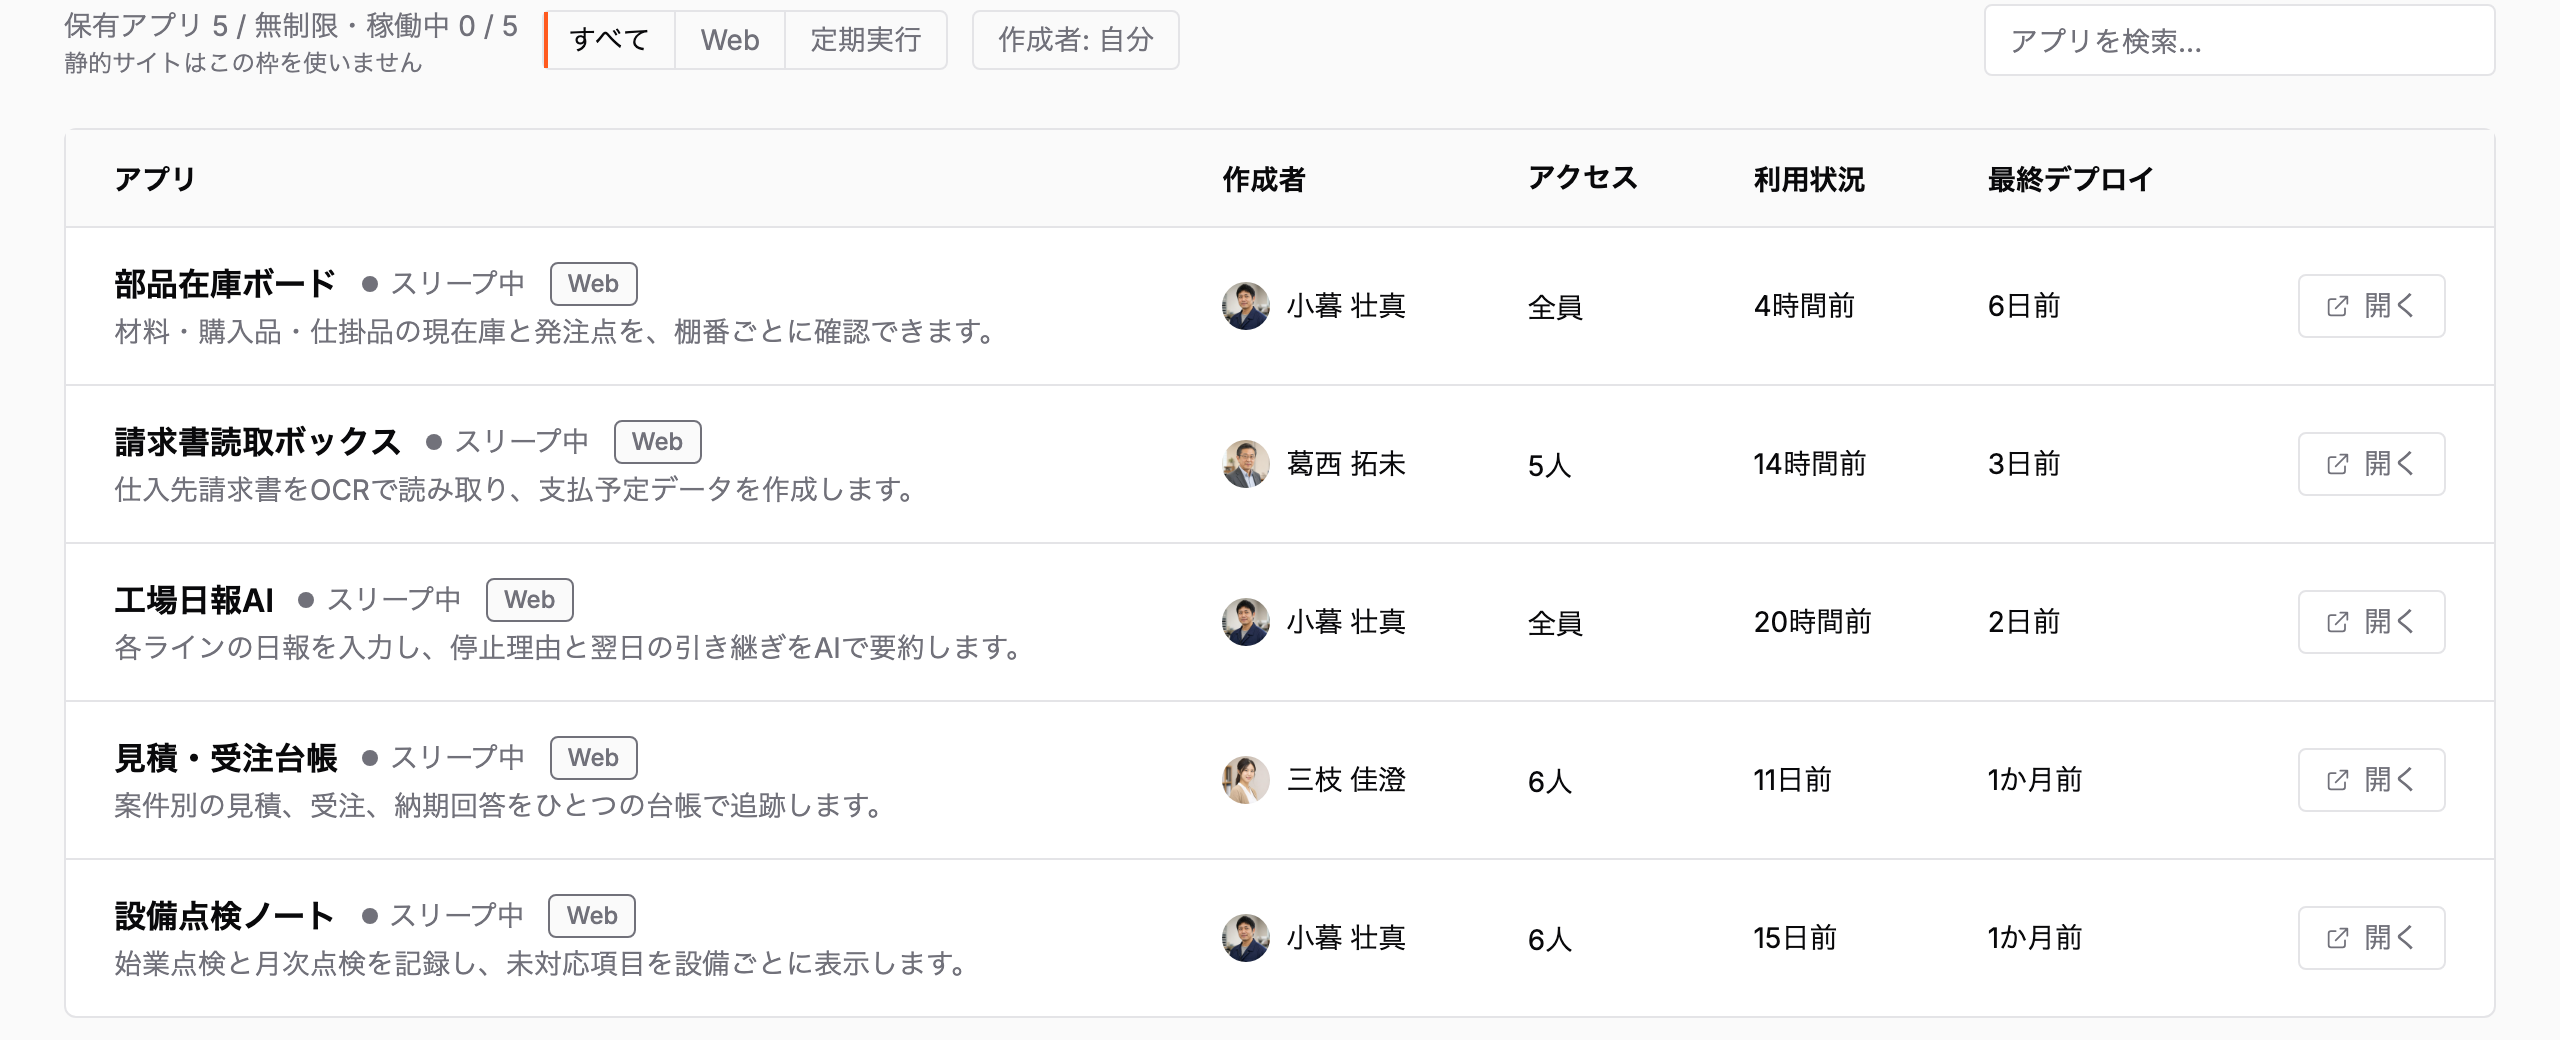Open the 請求書読取ボックス app
Viewport: 2560px width, 1040px height.
2371,464
